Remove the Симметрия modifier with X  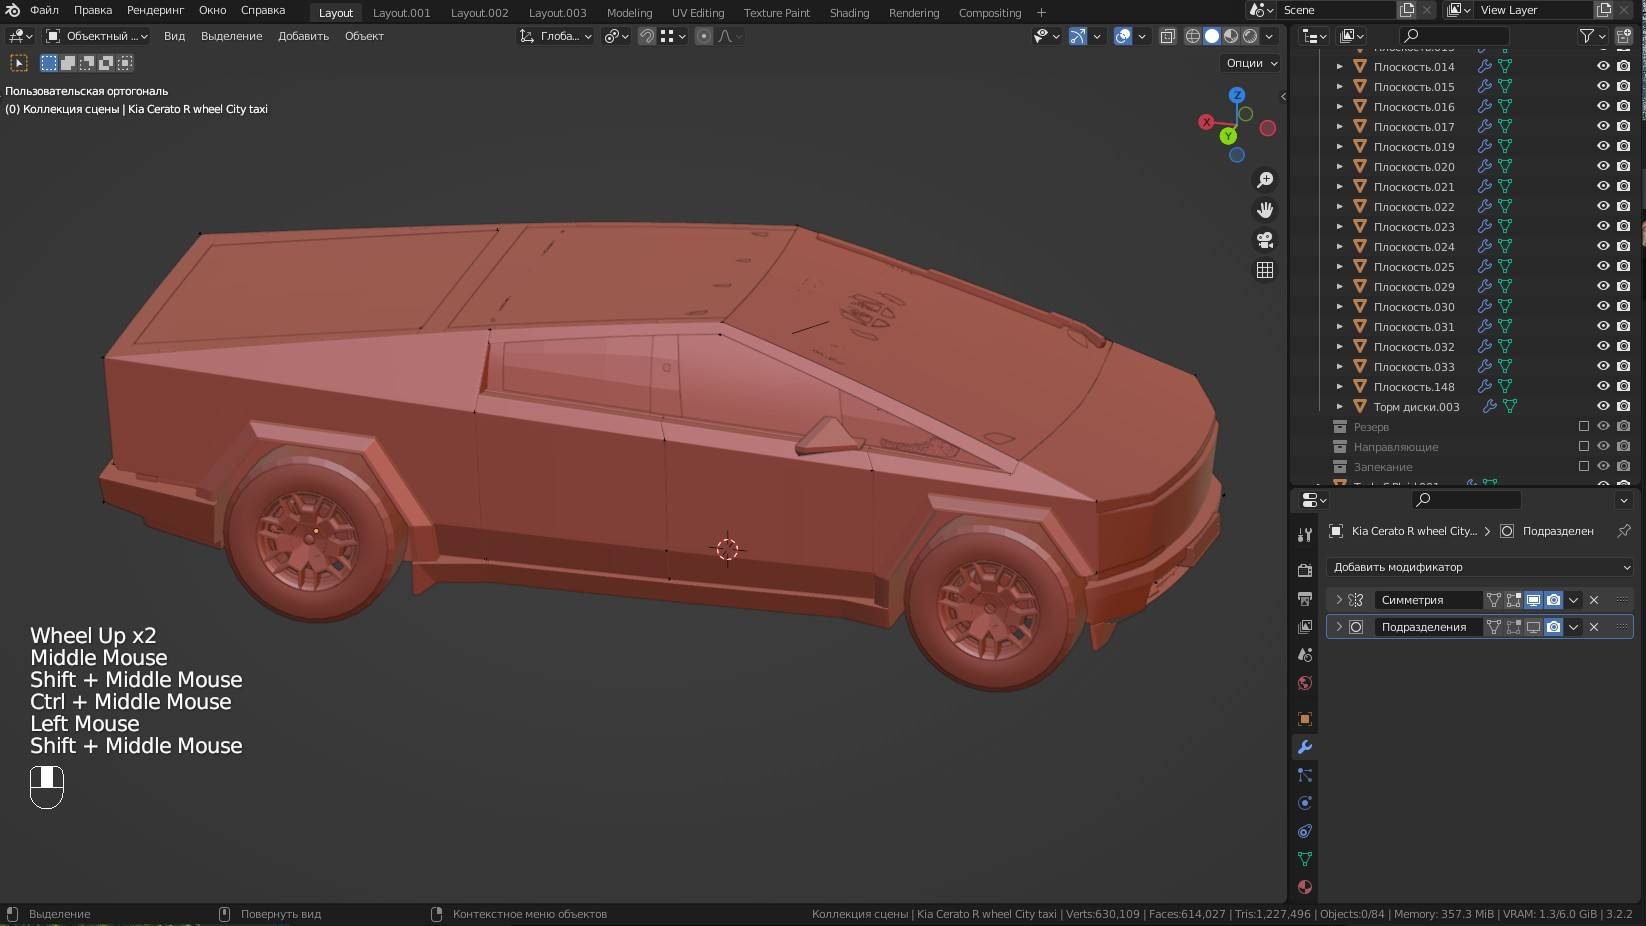point(1594,600)
